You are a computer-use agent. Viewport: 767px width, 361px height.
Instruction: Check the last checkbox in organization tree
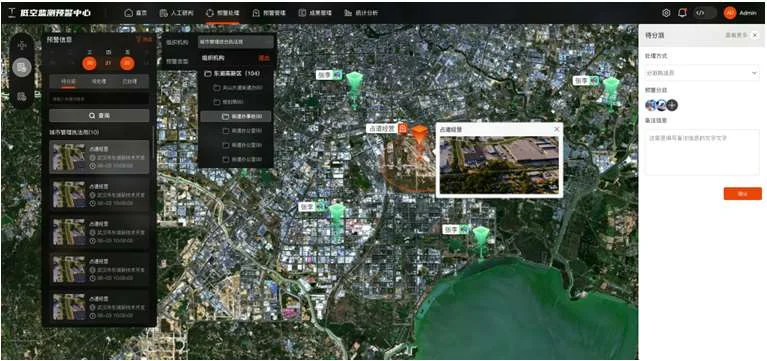tap(226, 159)
